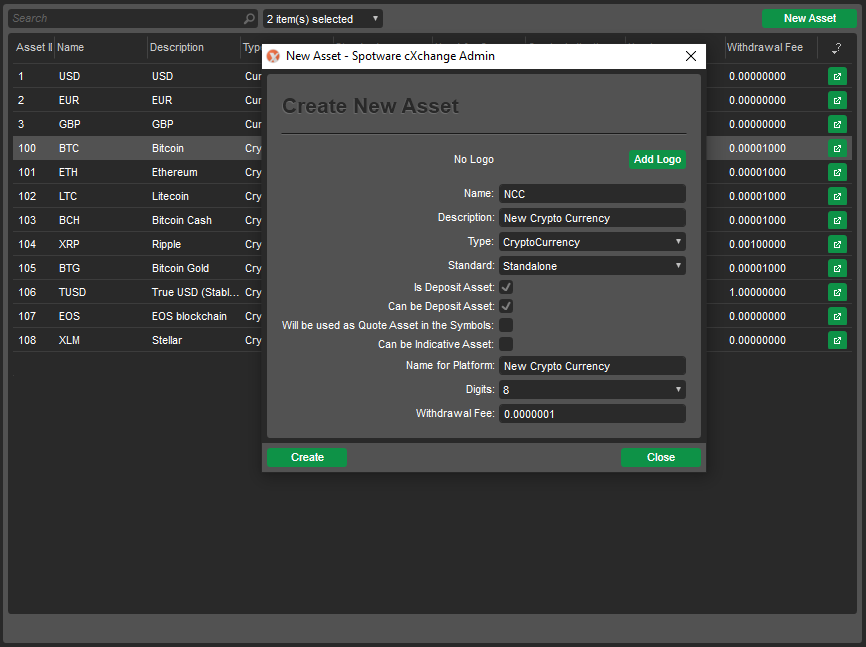This screenshot has height=647, width=866.
Task: Toggle the Can be Deposit Asset checkbox
Action: point(506,306)
